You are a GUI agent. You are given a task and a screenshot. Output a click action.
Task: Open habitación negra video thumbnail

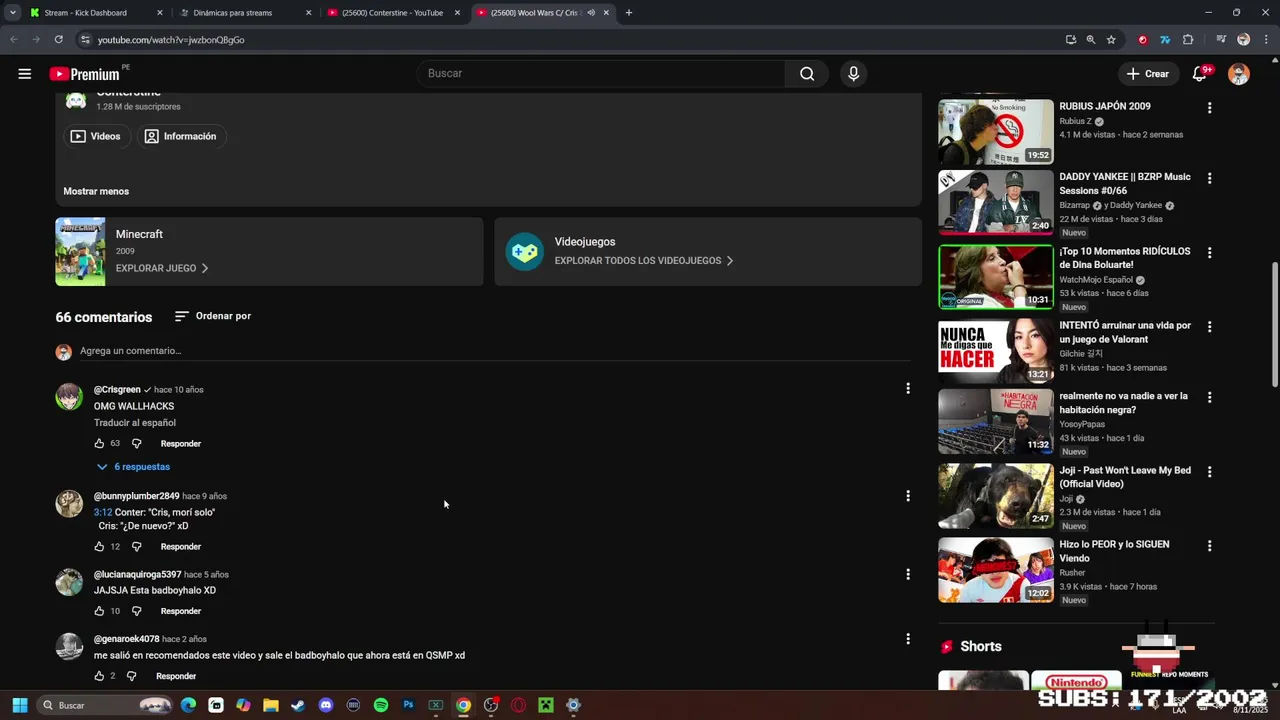pyautogui.click(x=996, y=421)
